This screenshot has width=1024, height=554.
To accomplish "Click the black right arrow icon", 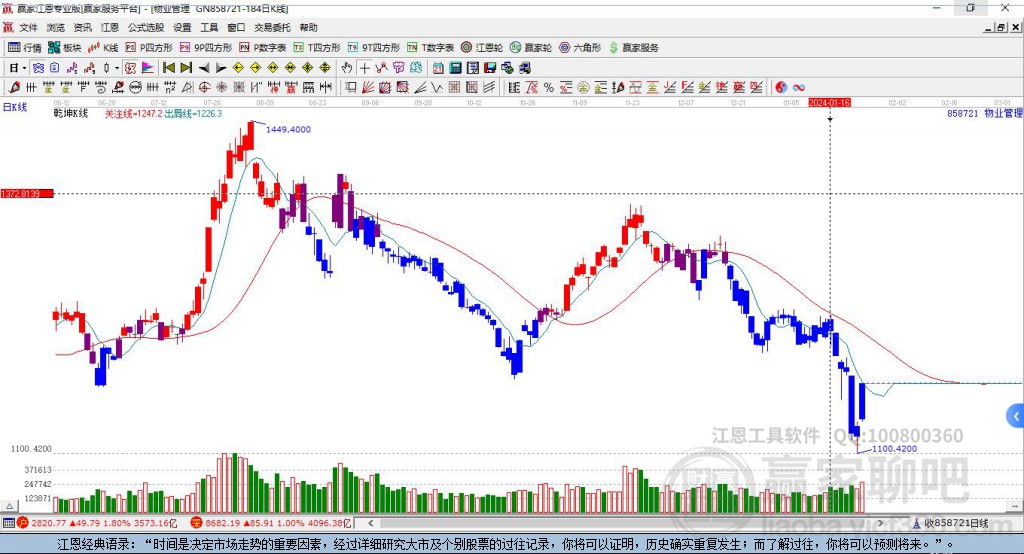I will pyautogui.click(x=221, y=68).
